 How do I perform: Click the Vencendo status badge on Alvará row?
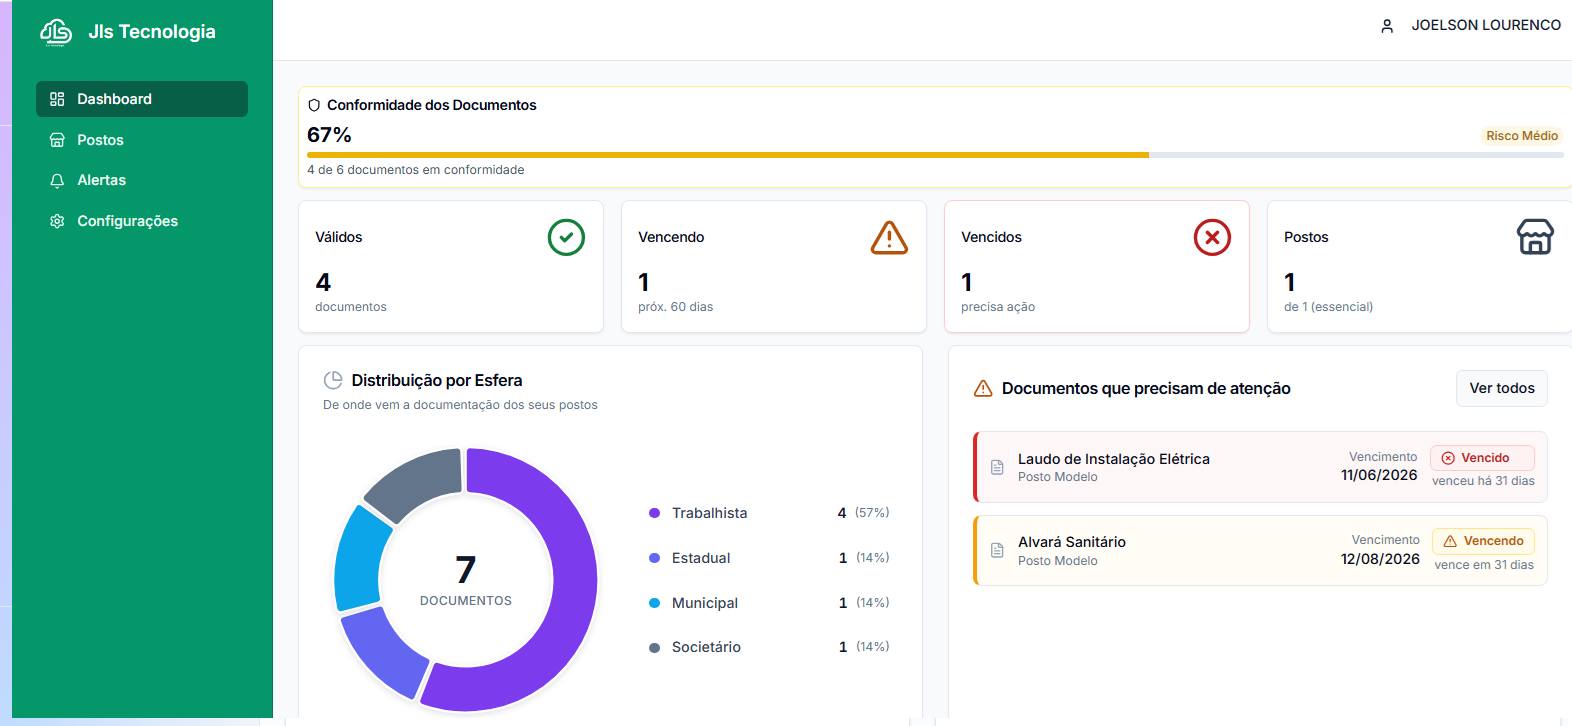[x=1483, y=541]
